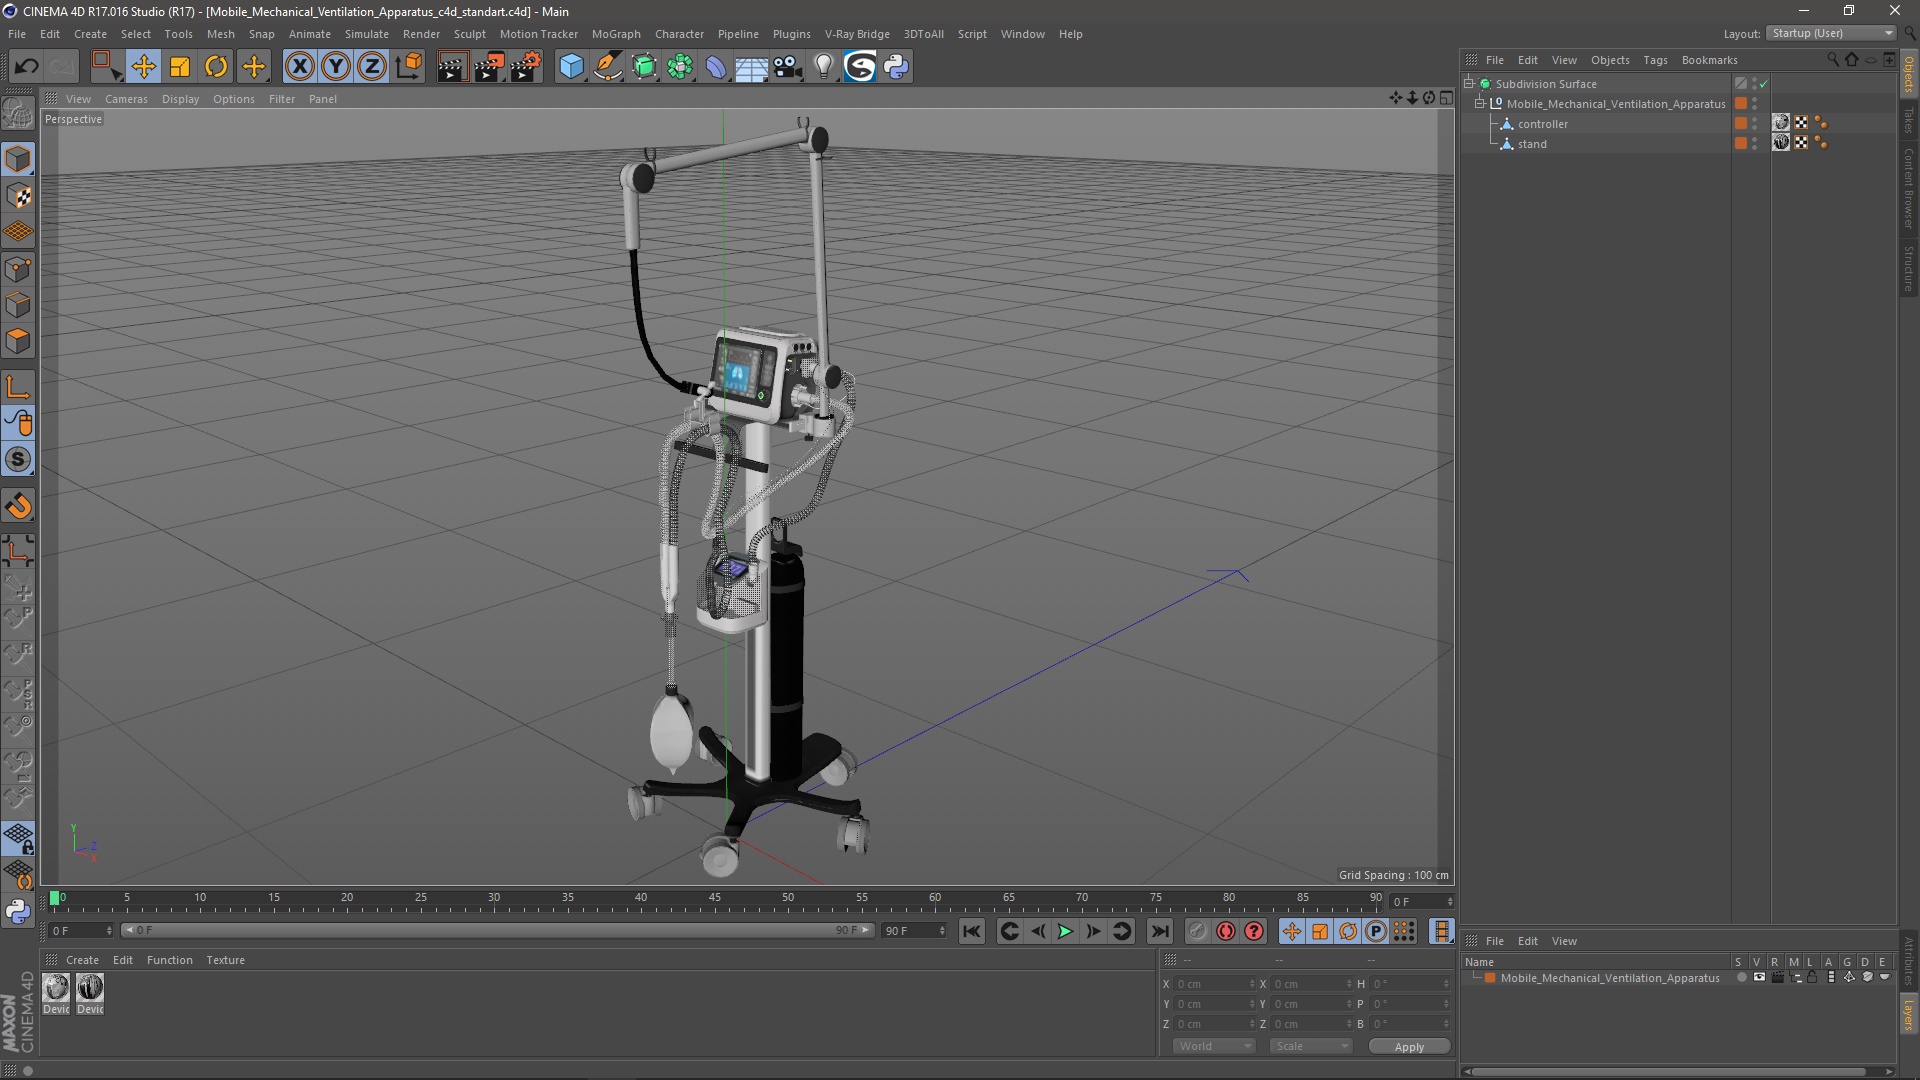
Task: Click the Subdivision Surface generator icon
Action: [x=644, y=67]
